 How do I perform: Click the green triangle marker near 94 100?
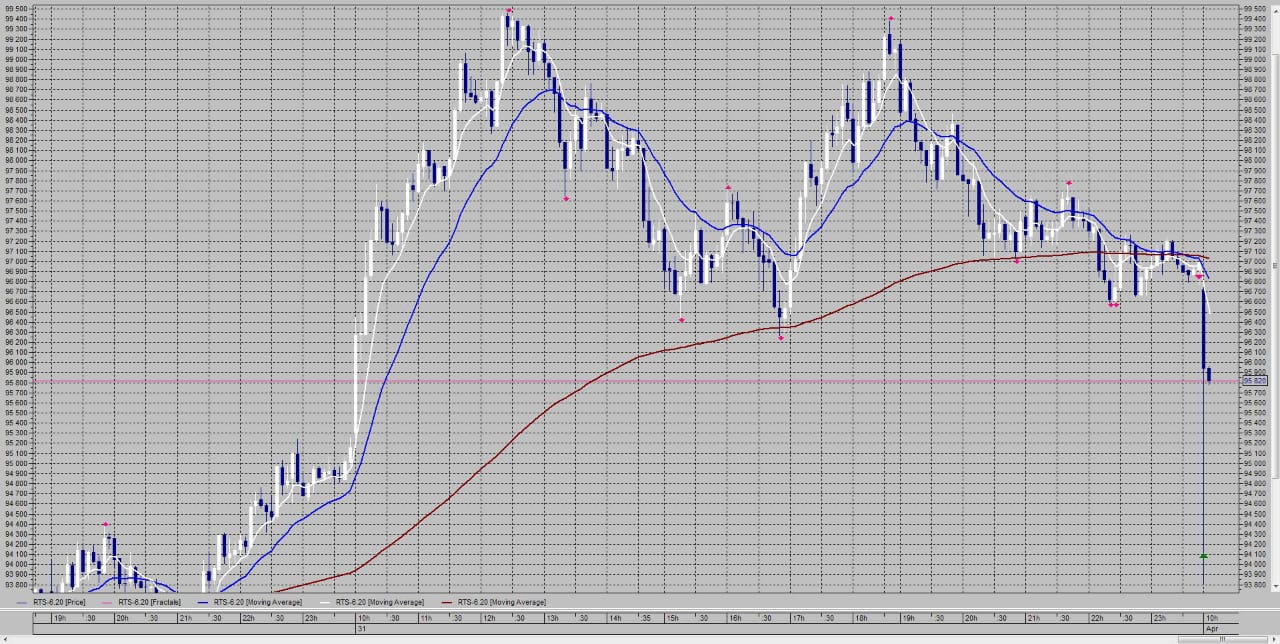pyautogui.click(x=1203, y=555)
